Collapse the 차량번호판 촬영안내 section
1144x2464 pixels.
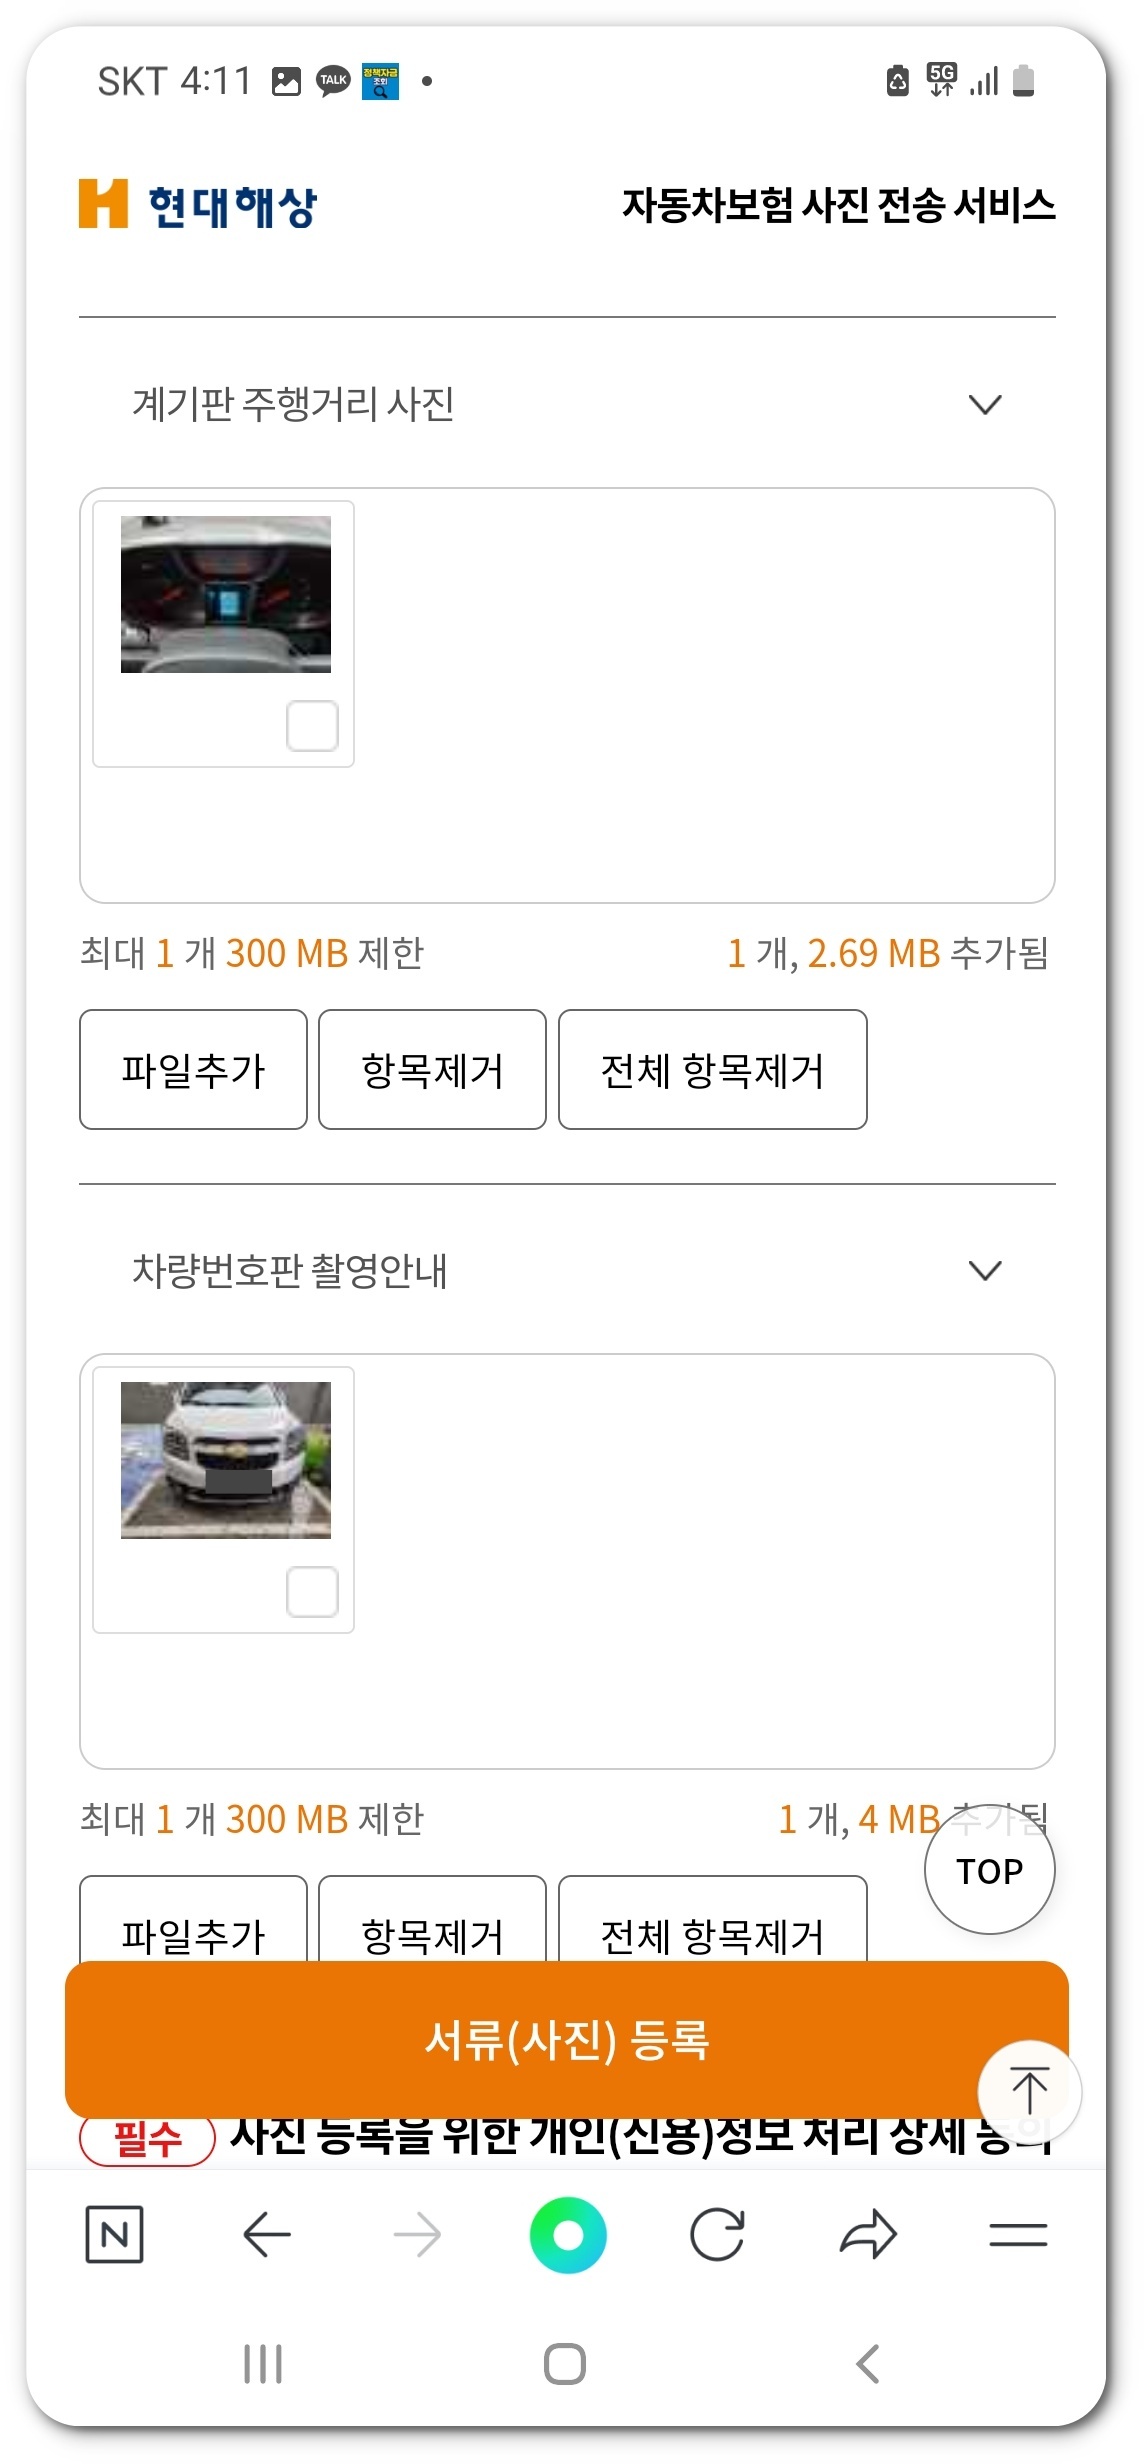(986, 1270)
